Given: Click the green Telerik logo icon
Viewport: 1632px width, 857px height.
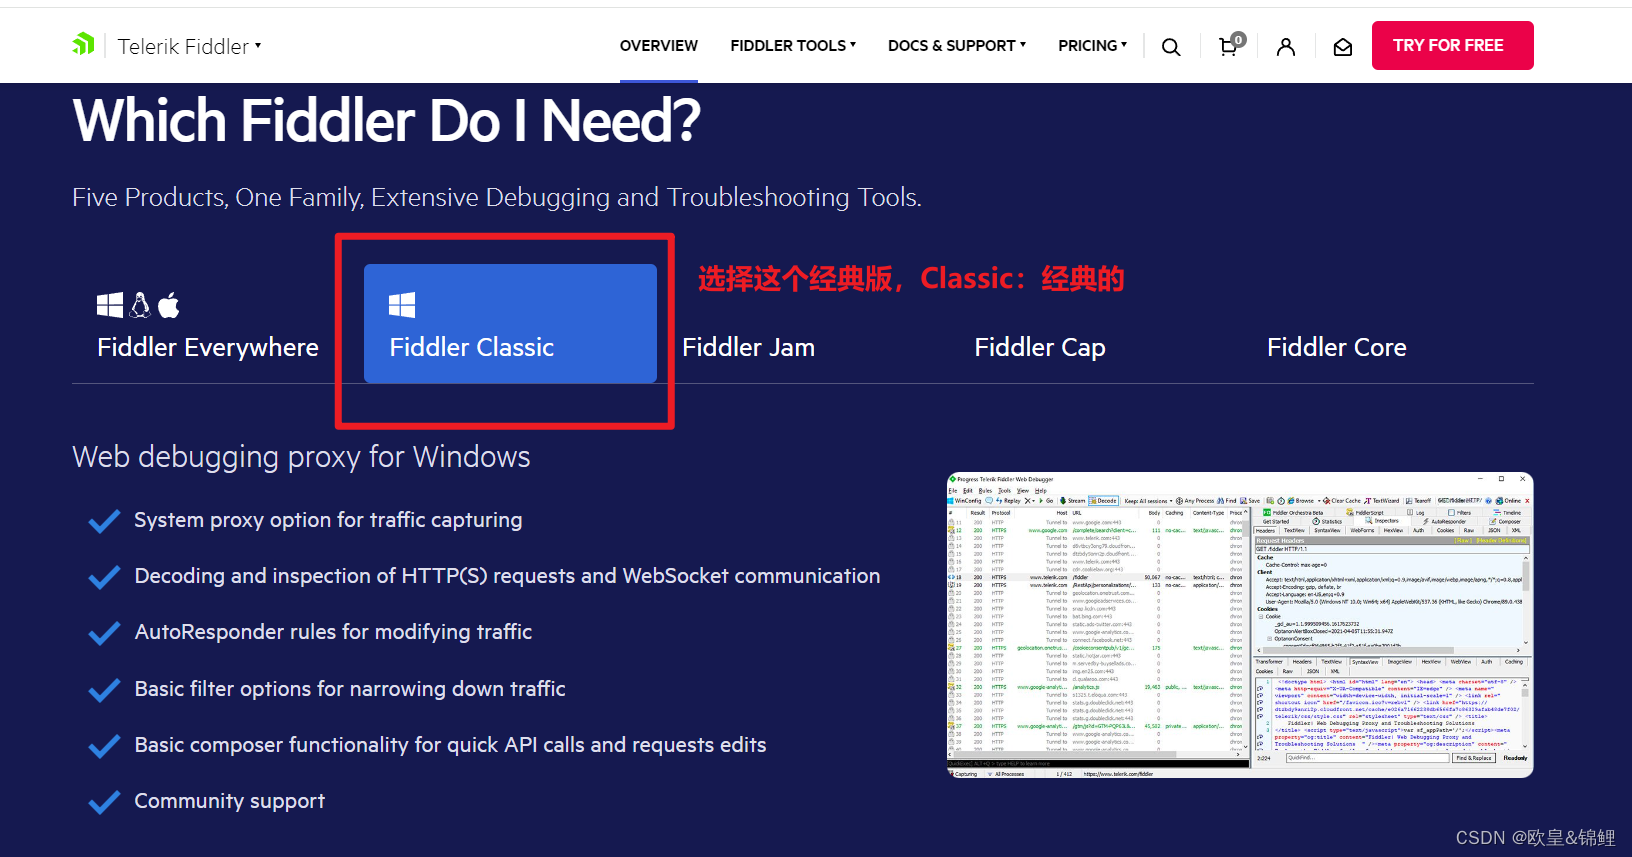Looking at the screenshot, I should (83, 44).
